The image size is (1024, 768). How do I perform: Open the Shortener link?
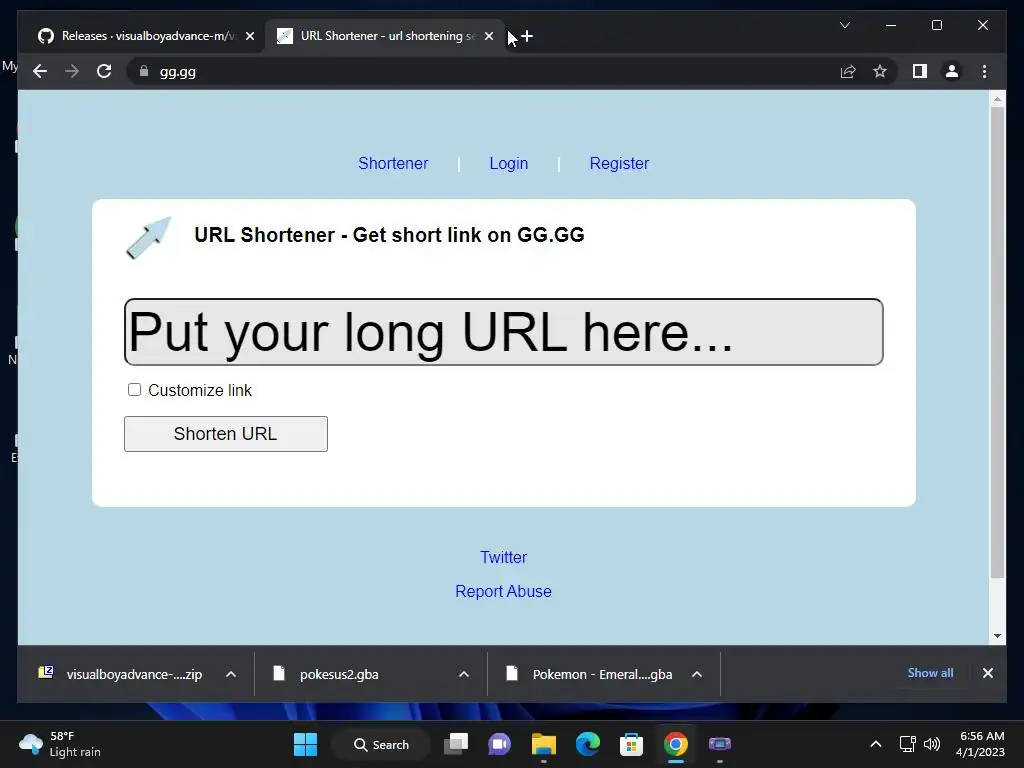(x=392, y=163)
